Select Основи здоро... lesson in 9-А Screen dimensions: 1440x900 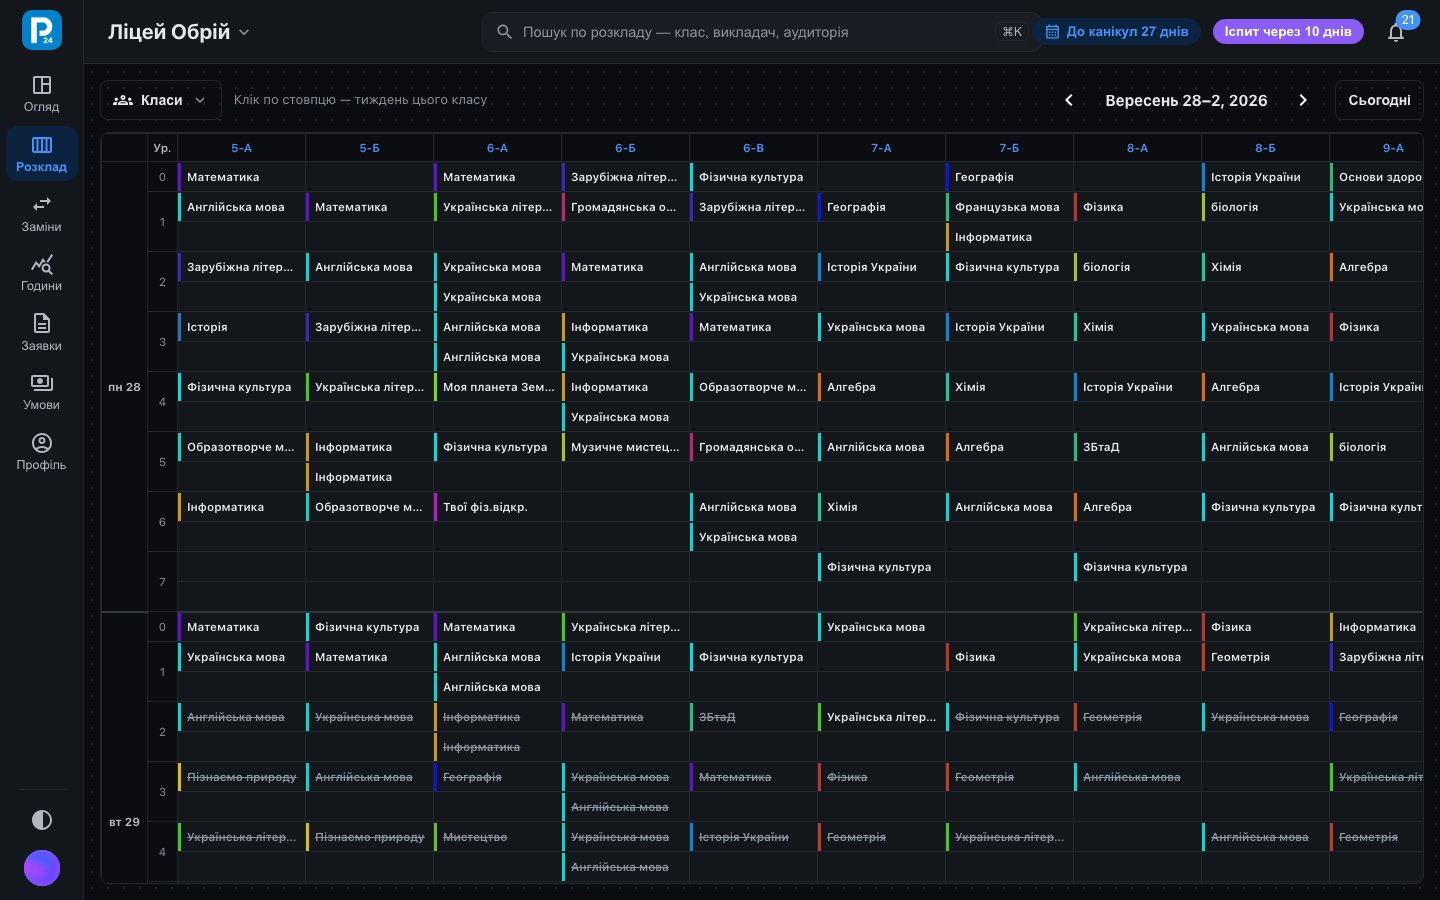[1377, 177]
